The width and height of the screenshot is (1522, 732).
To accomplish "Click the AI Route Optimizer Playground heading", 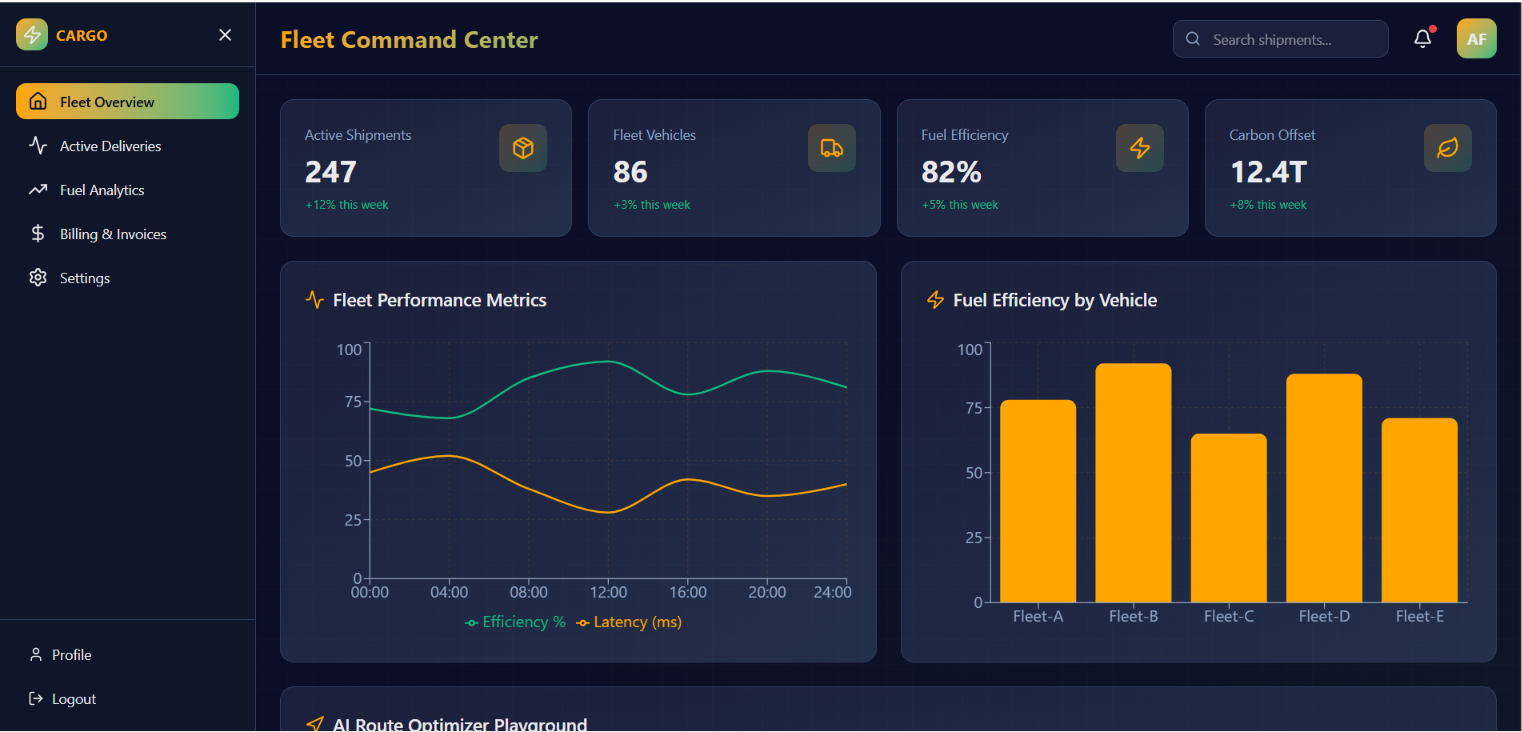I will [460, 724].
